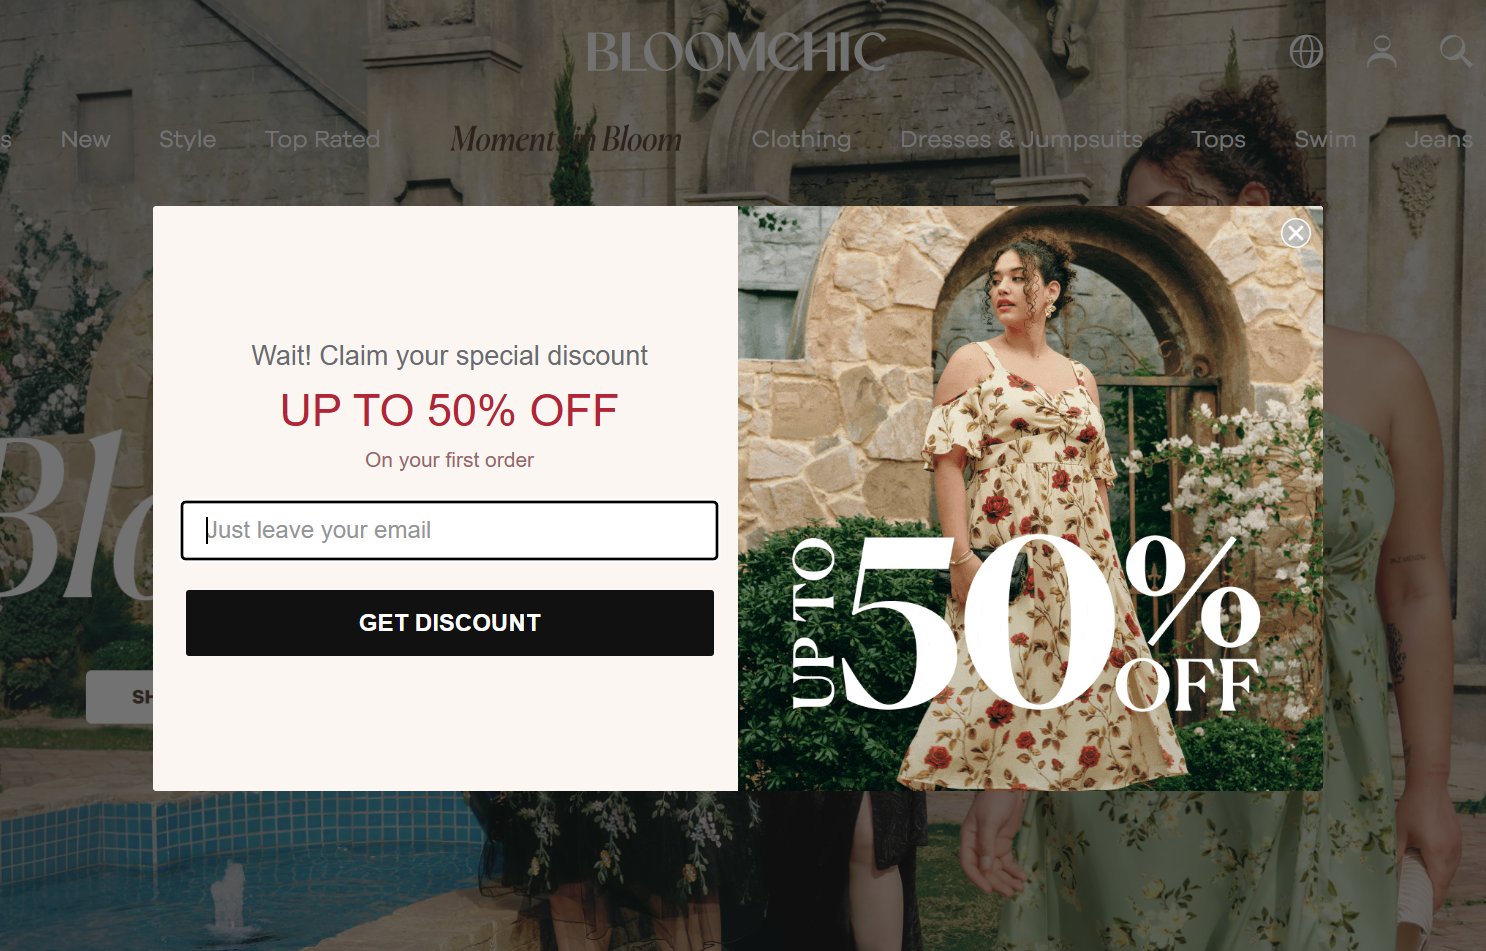Click 'Wait! Claim your special discount' text
Screen dimensions: 1486x951
(449, 356)
